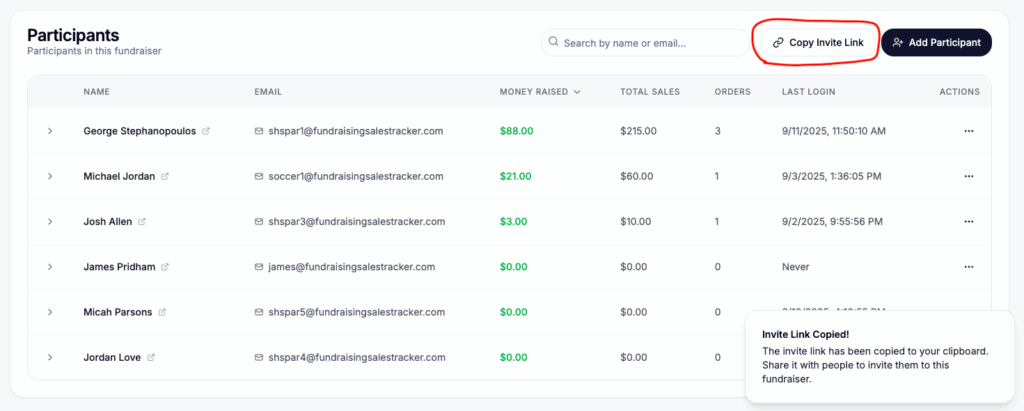1024x411 pixels.
Task: Click the Invite Link Copied notification toast
Action: 879,357
